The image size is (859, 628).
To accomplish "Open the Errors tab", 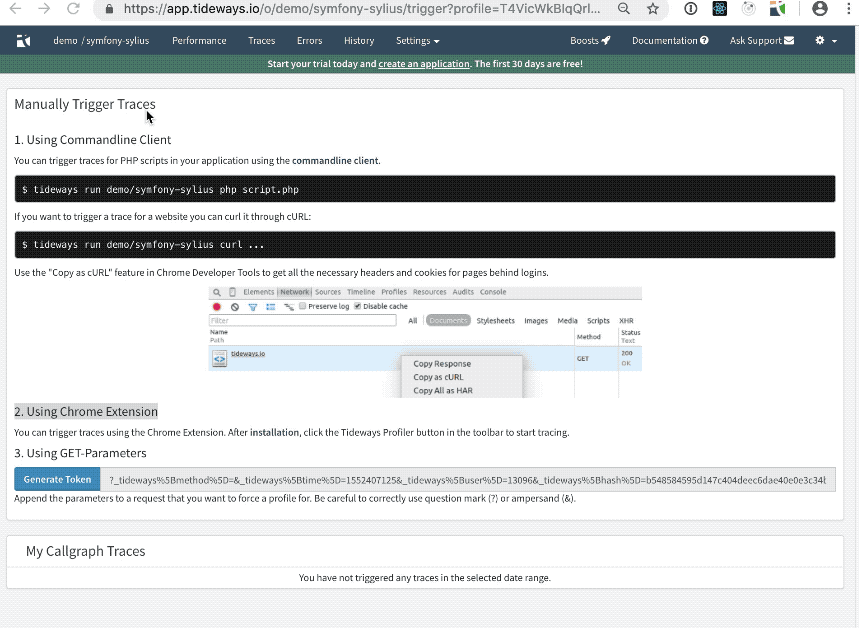I will coord(310,41).
